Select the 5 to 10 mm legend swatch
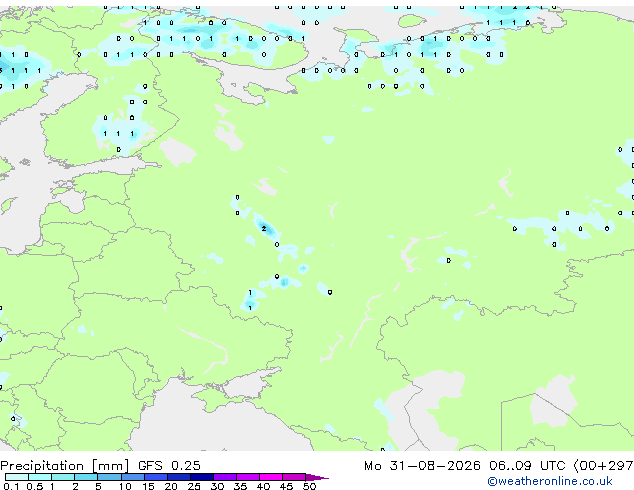634x490 pixels. [109, 477]
